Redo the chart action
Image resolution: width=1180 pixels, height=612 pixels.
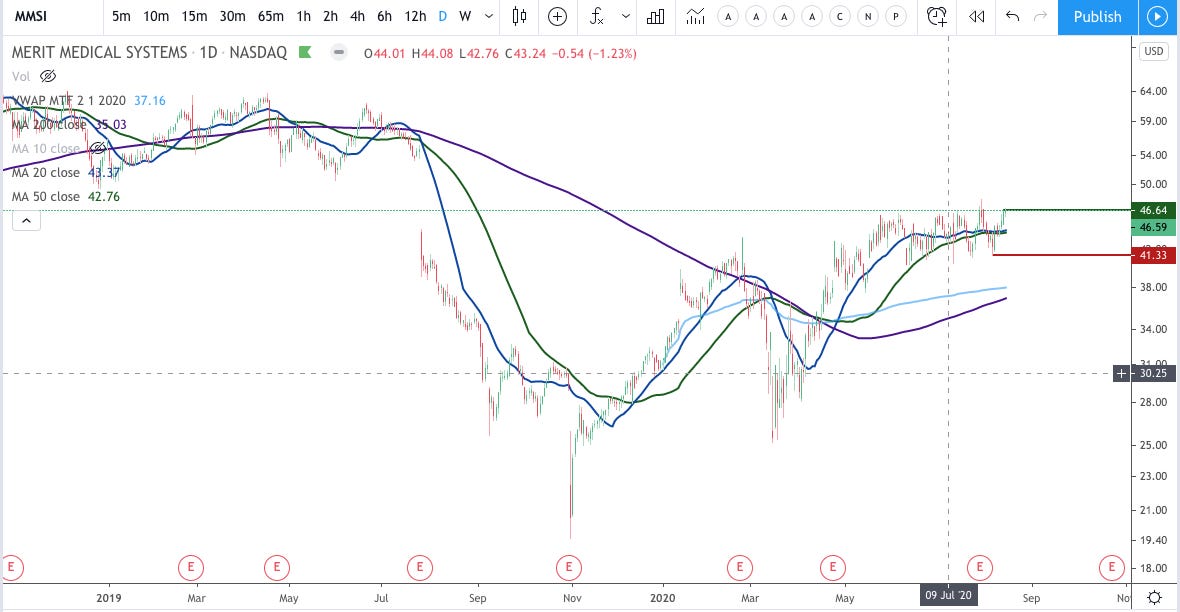click(1040, 17)
